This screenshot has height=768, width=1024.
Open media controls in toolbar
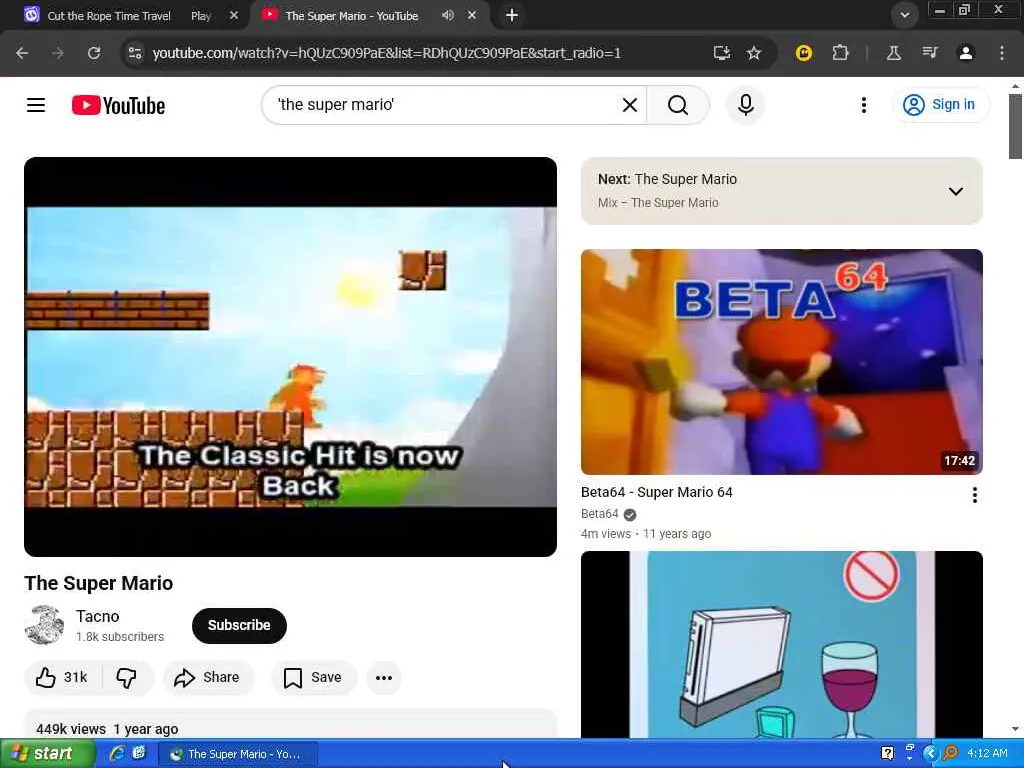click(x=929, y=53)
